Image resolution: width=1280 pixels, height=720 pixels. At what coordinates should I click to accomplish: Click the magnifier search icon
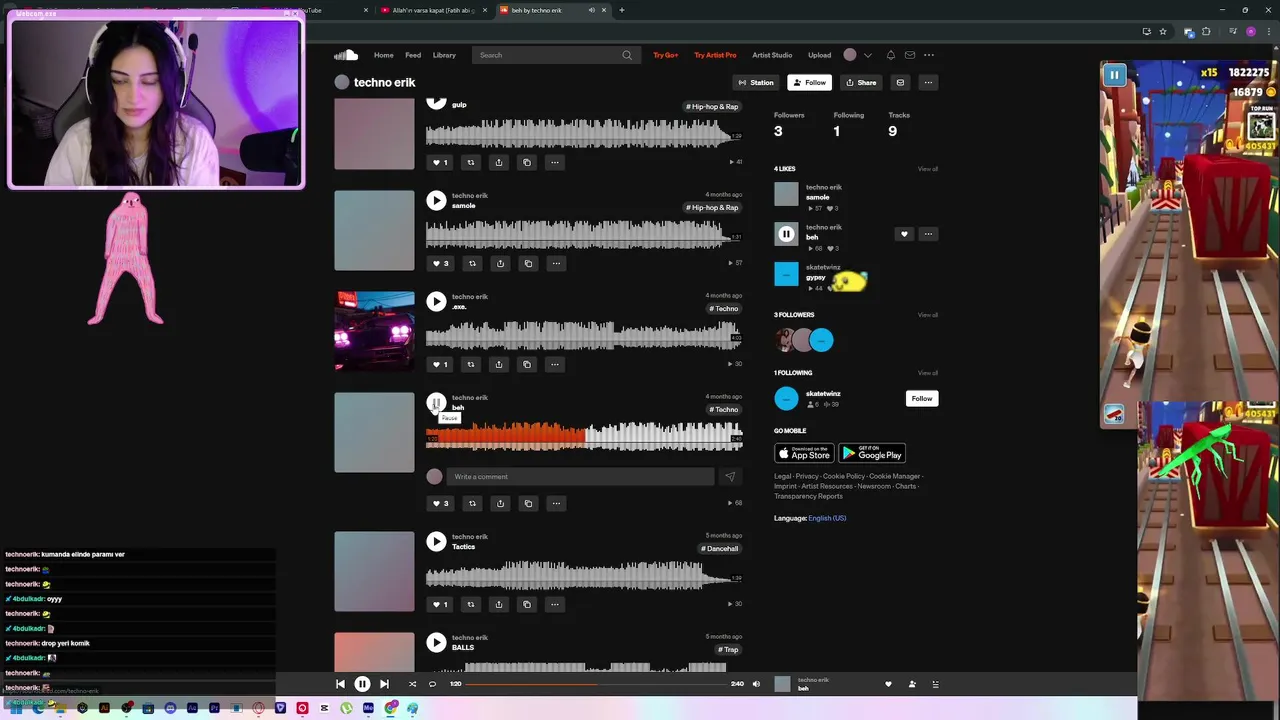[x=627, y=55]
